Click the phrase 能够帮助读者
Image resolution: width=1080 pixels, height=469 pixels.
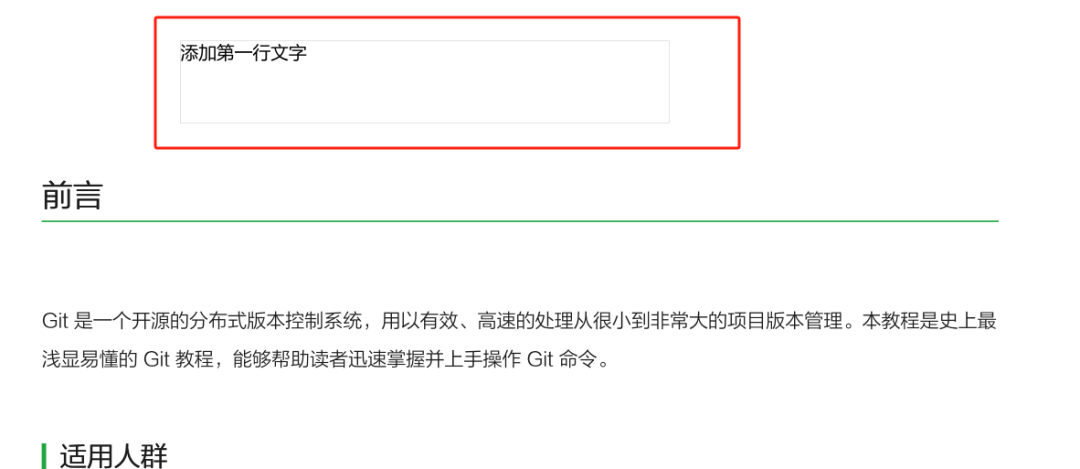click(285, 359)
